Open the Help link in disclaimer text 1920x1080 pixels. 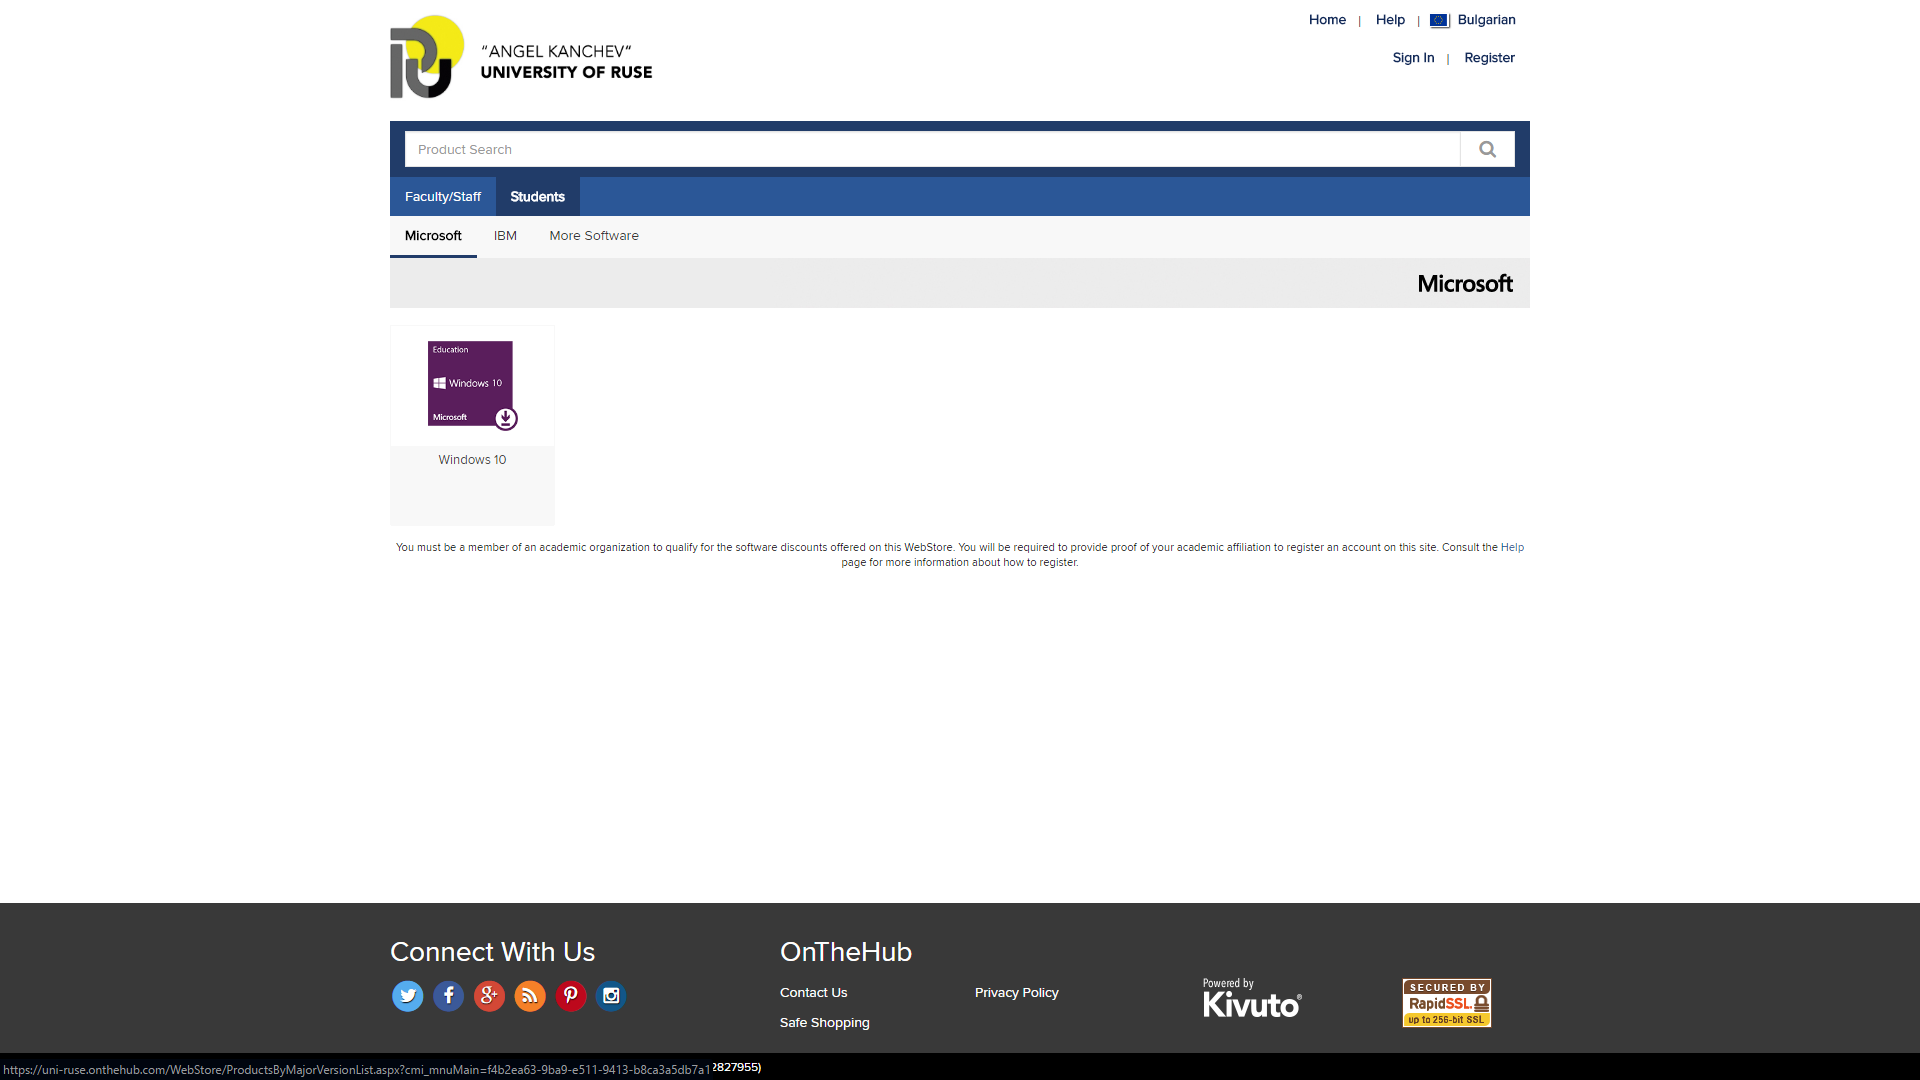pyautogui.click(x=1512, y=547)
